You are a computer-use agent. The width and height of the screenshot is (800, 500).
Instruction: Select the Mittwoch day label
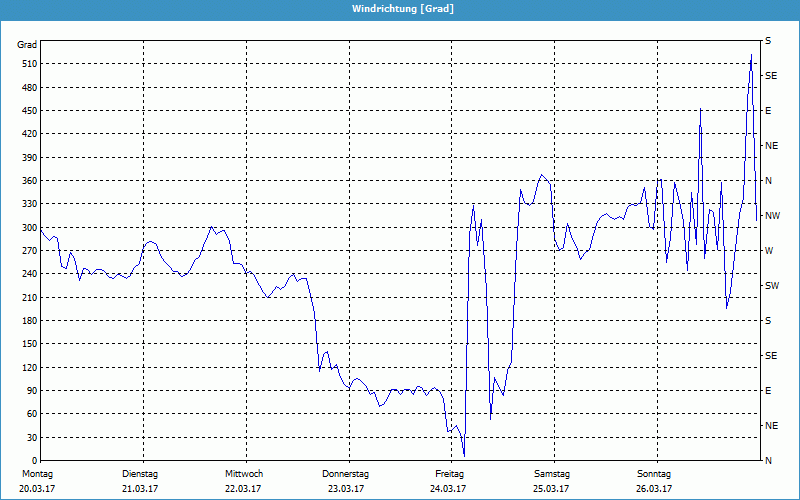244,473
